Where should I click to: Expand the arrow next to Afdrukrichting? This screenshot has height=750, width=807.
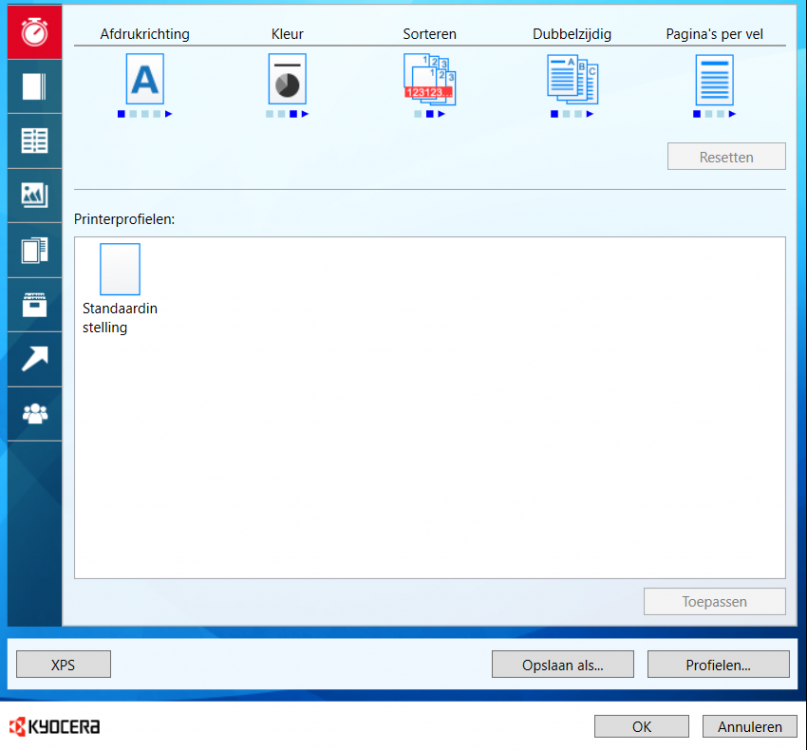[x=170, y=115]
